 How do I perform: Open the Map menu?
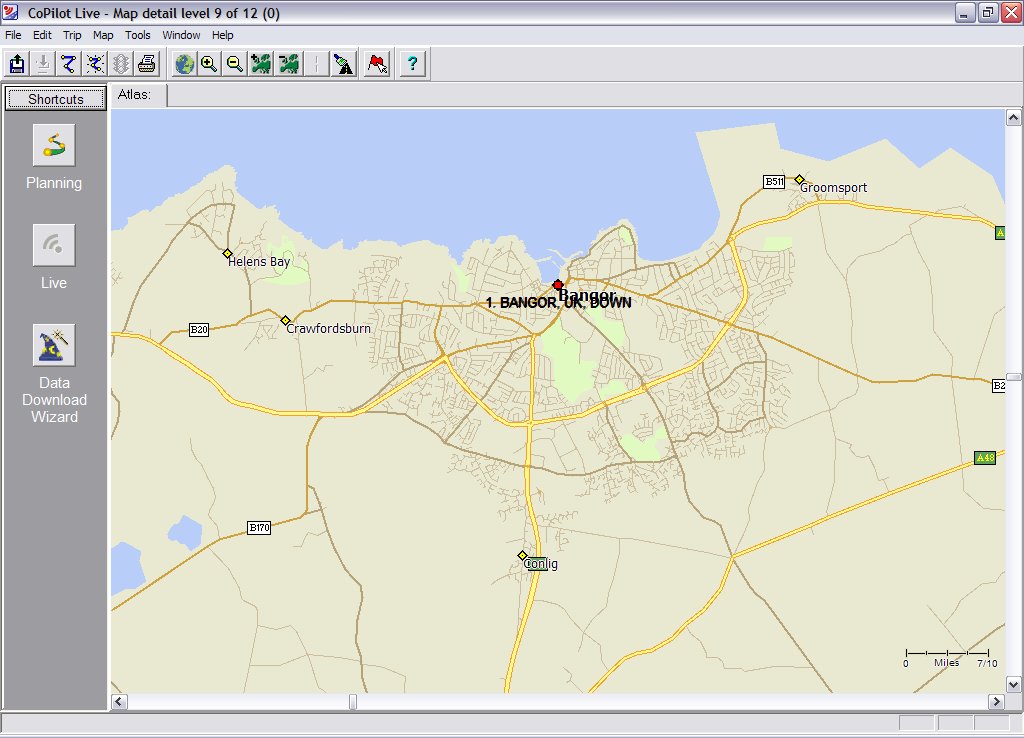pyautogui.click(x=103, y=35)
